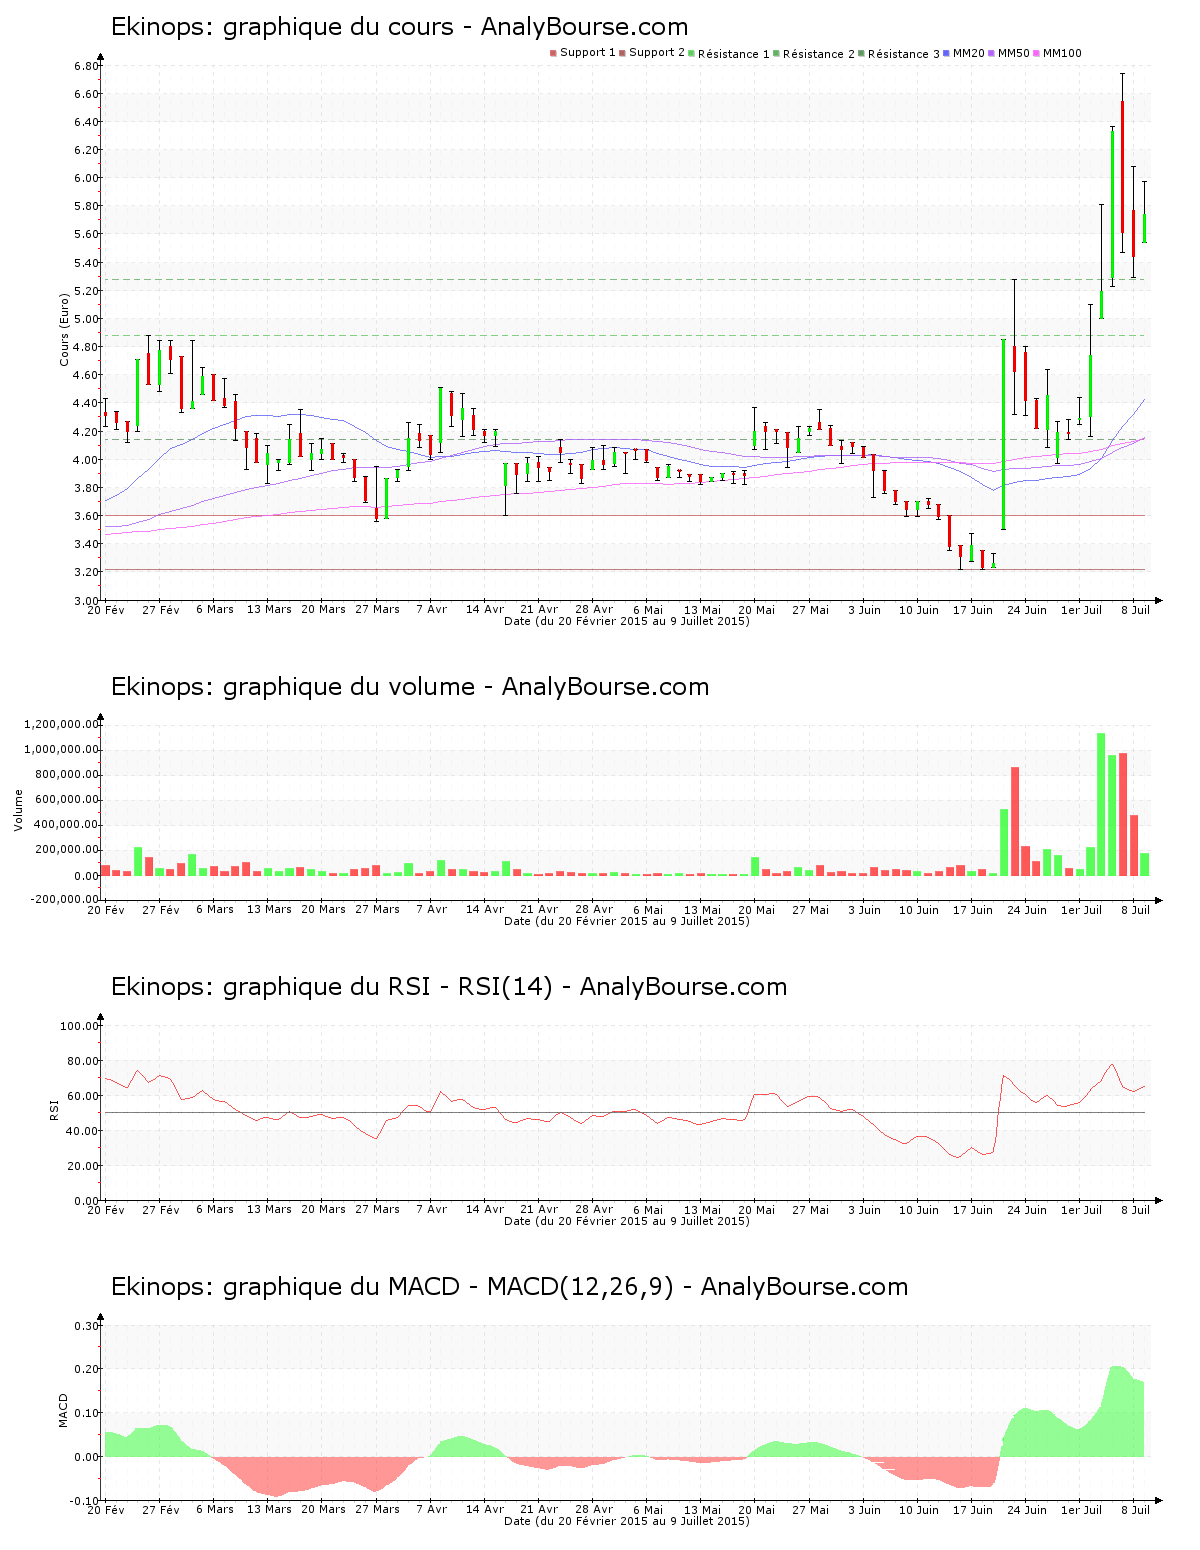Viewport: 1200px width, 1550px height.
Task: Click the date range caption under price chart
Action: (x=626, y=621)
